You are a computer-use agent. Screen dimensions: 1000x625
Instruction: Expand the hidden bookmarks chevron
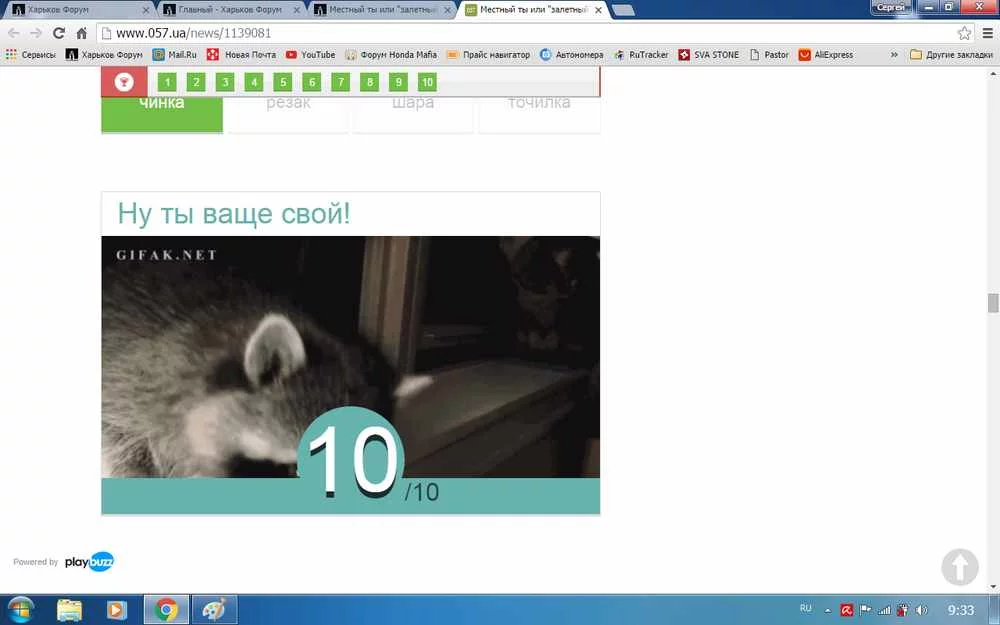coord(894,55)
